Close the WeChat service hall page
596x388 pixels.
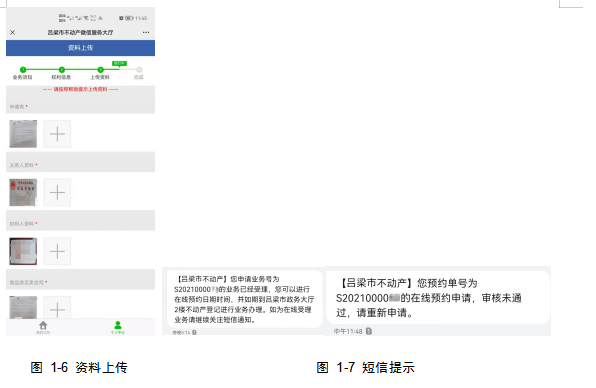coord(13,33)
